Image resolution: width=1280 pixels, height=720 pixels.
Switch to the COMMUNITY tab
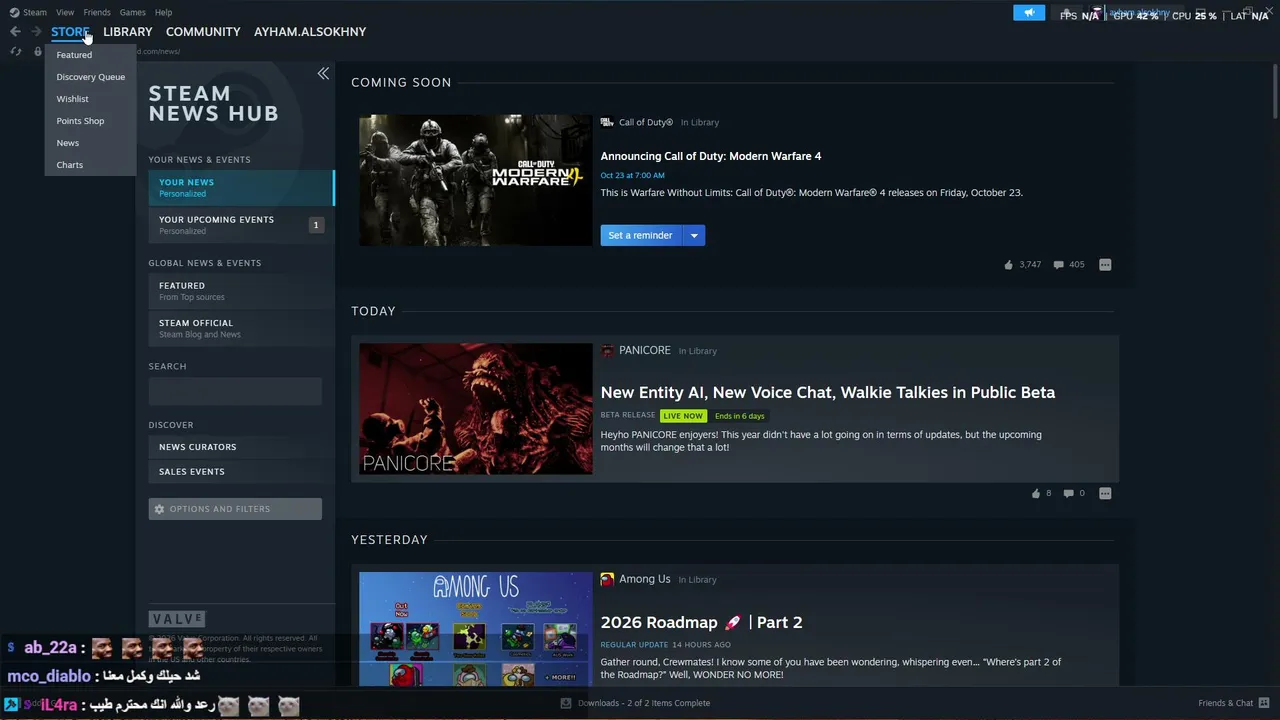(x=203, y=32)
